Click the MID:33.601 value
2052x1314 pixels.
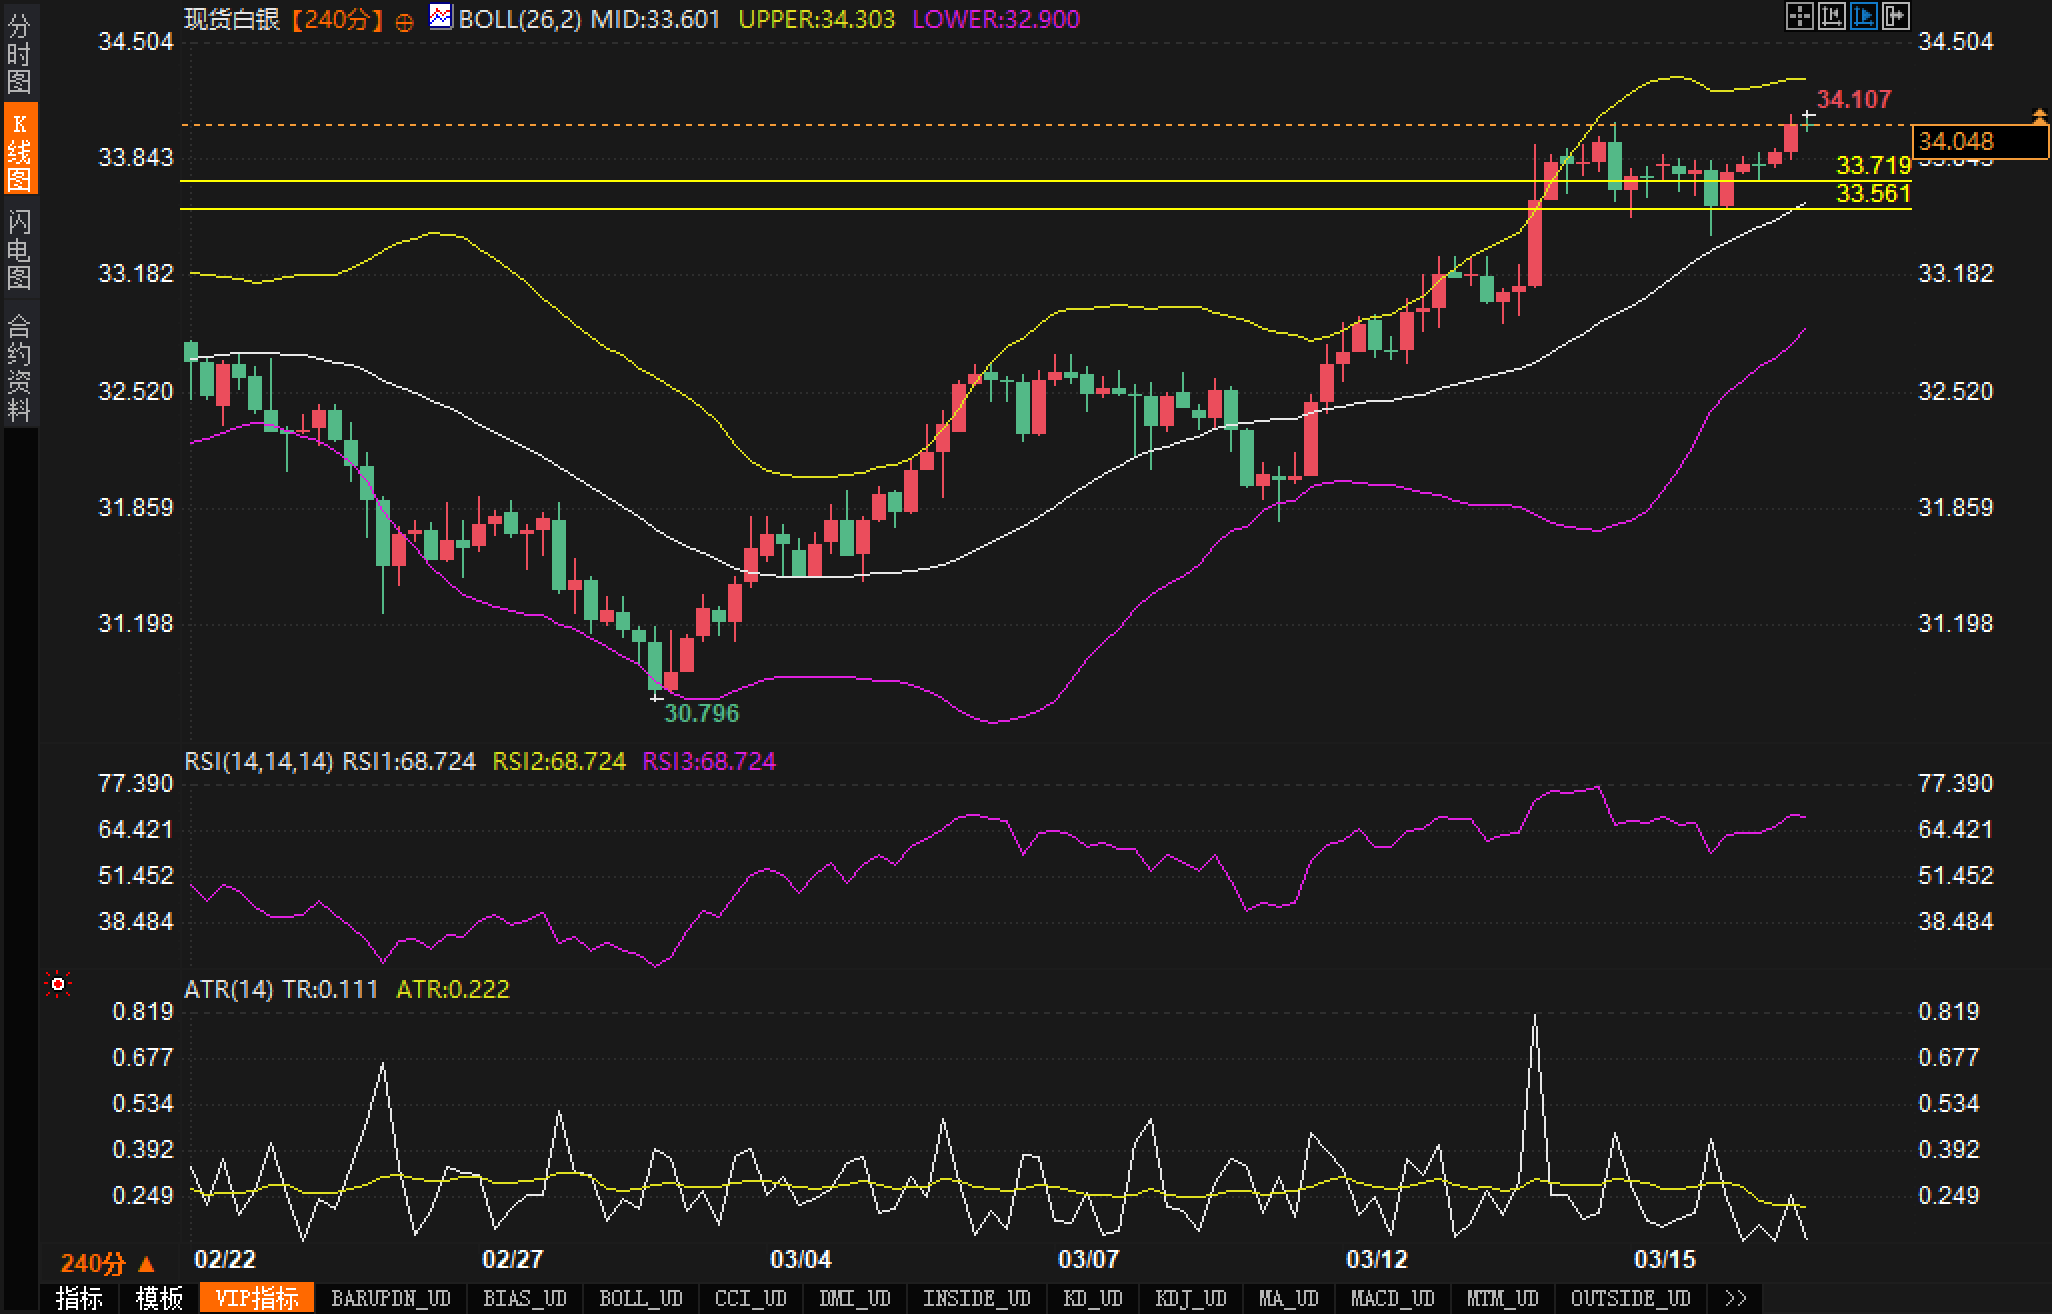pos(655,19)
